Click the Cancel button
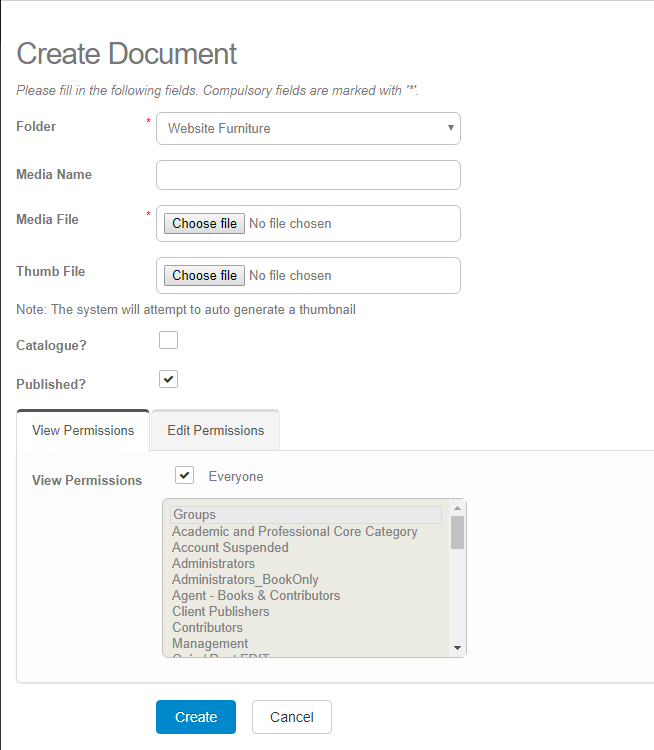The image size is (654, 750). [291, 717]
